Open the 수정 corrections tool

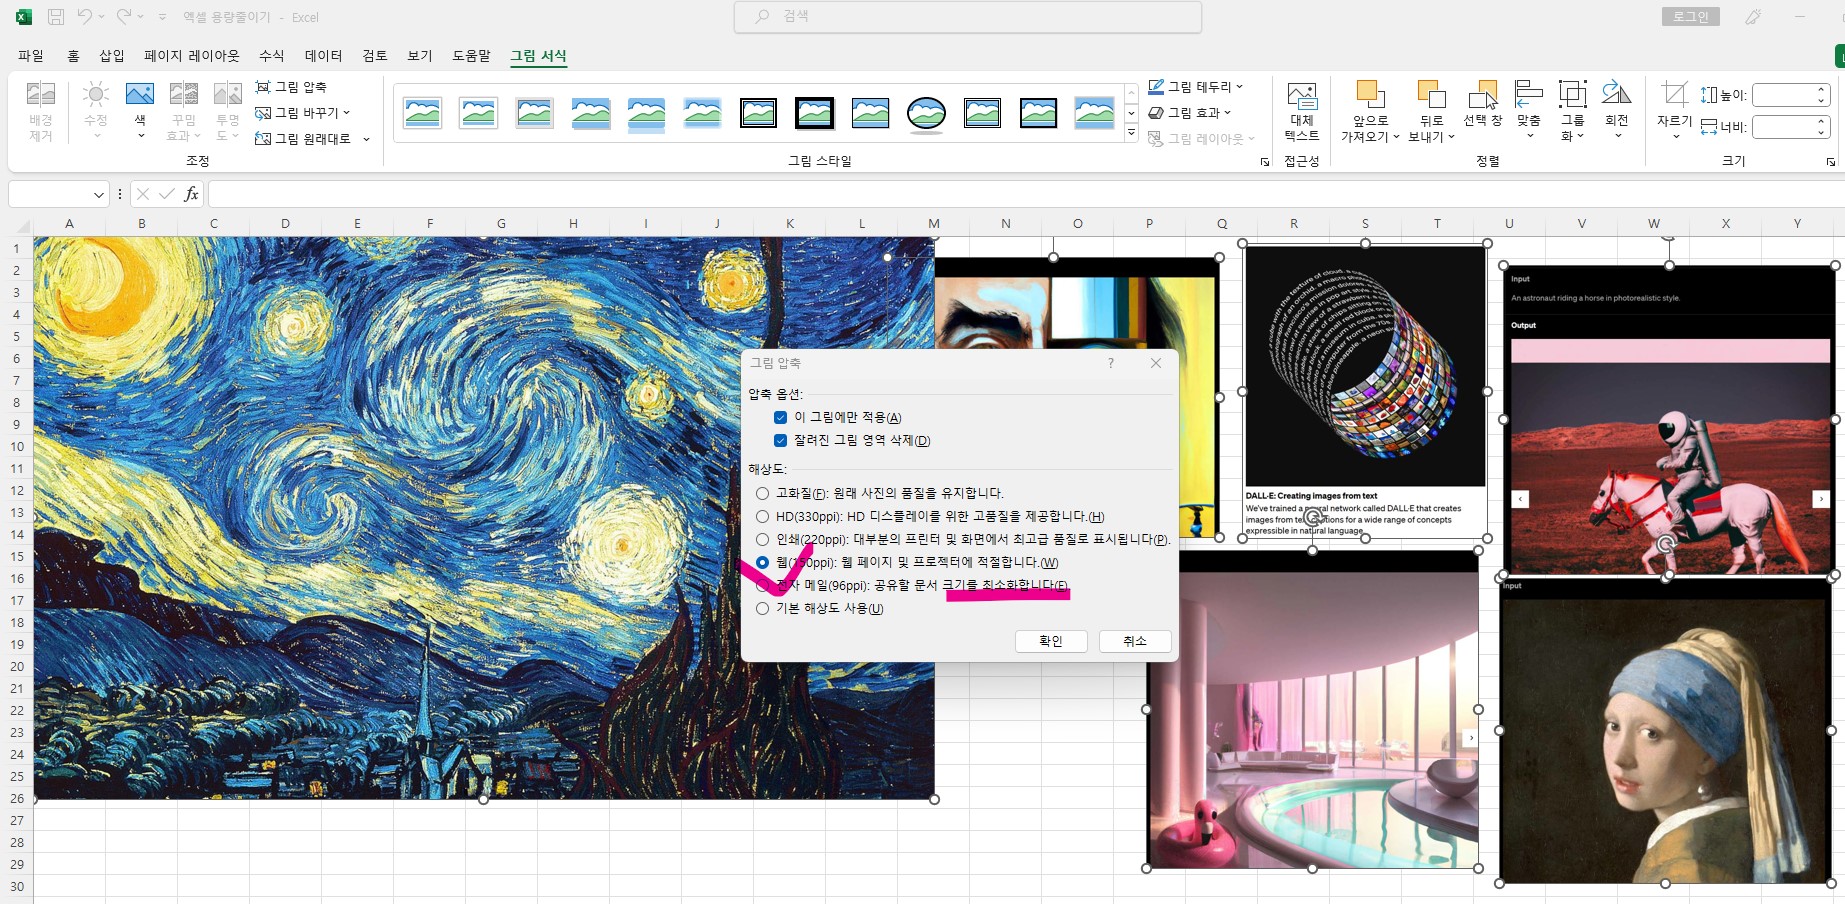click(x=96, y=111)
